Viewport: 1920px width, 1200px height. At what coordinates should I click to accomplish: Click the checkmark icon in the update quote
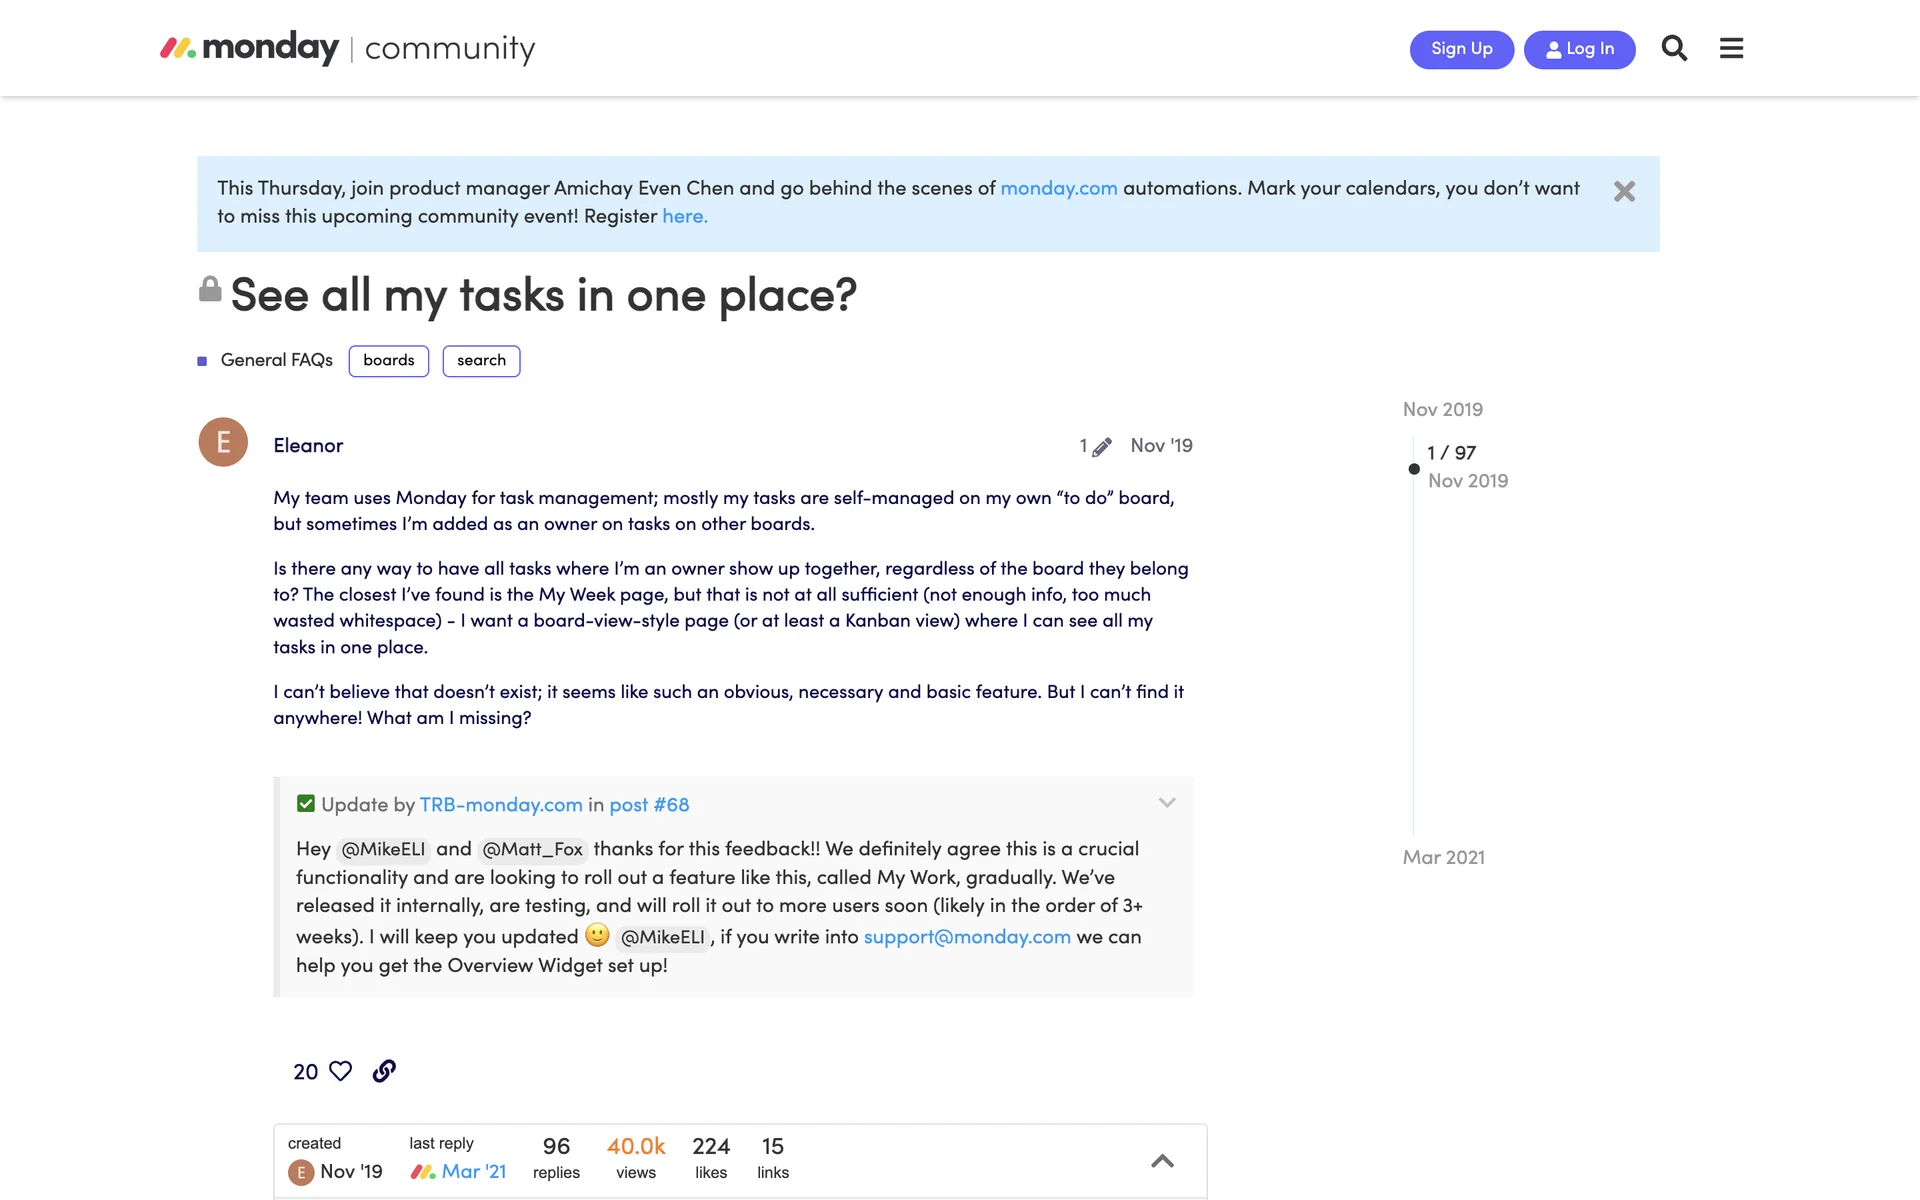click(305, 803)
